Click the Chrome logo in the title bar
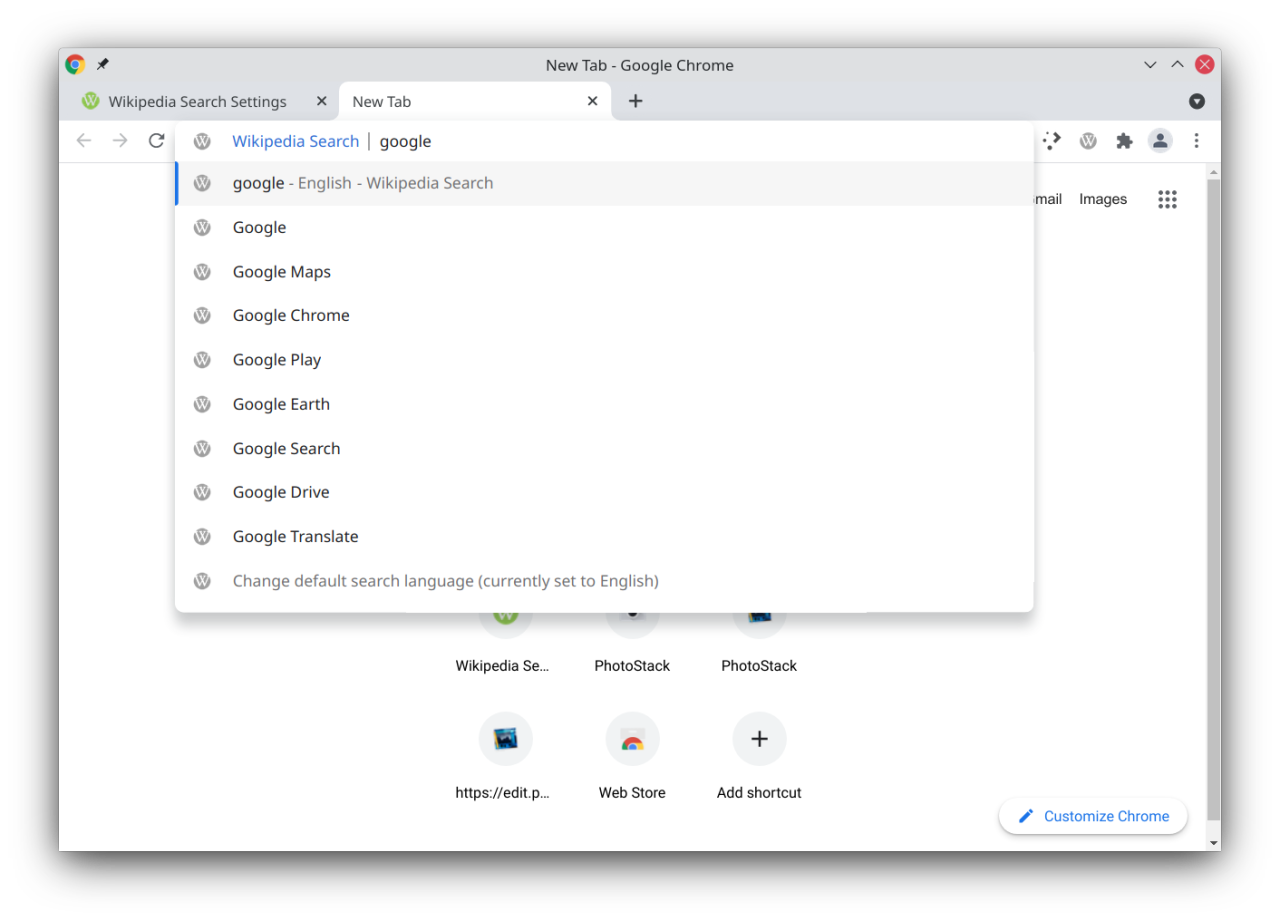This screenshot has width=1280, height=921. [x=75, y=65]
